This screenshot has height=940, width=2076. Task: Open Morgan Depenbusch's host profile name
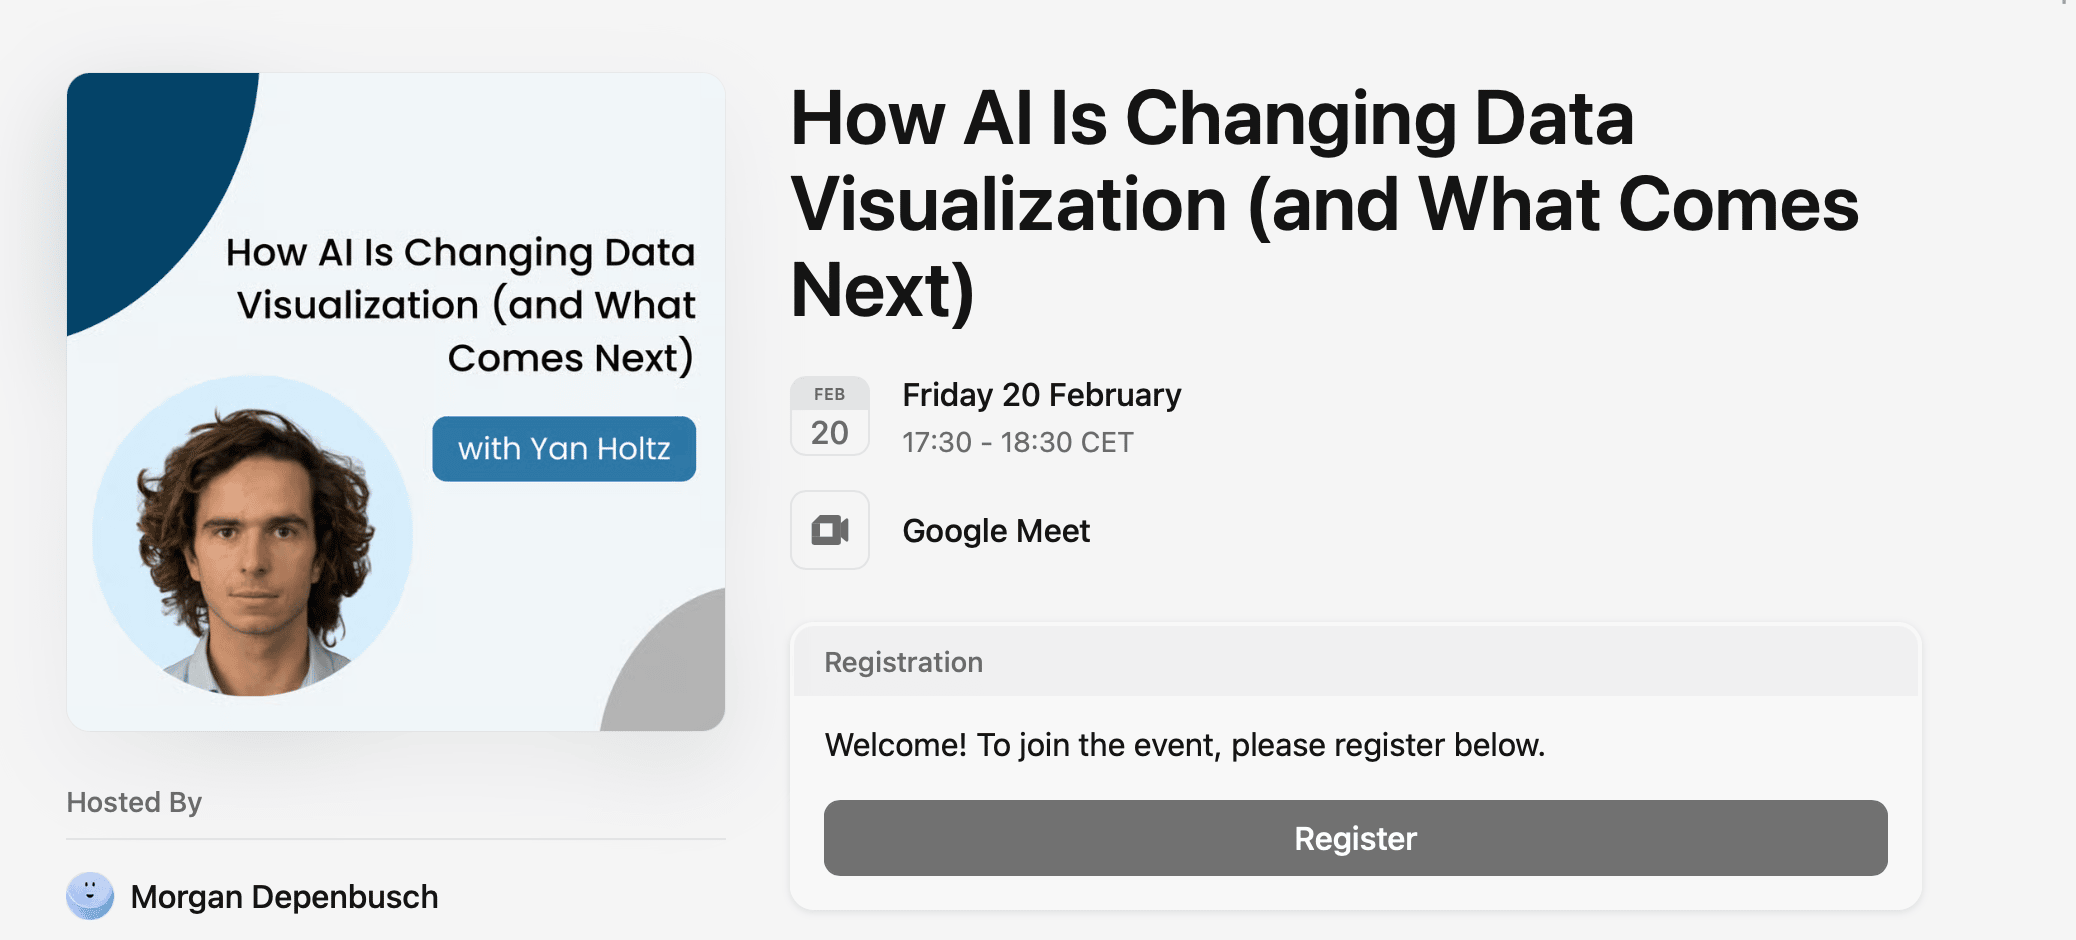284,897
